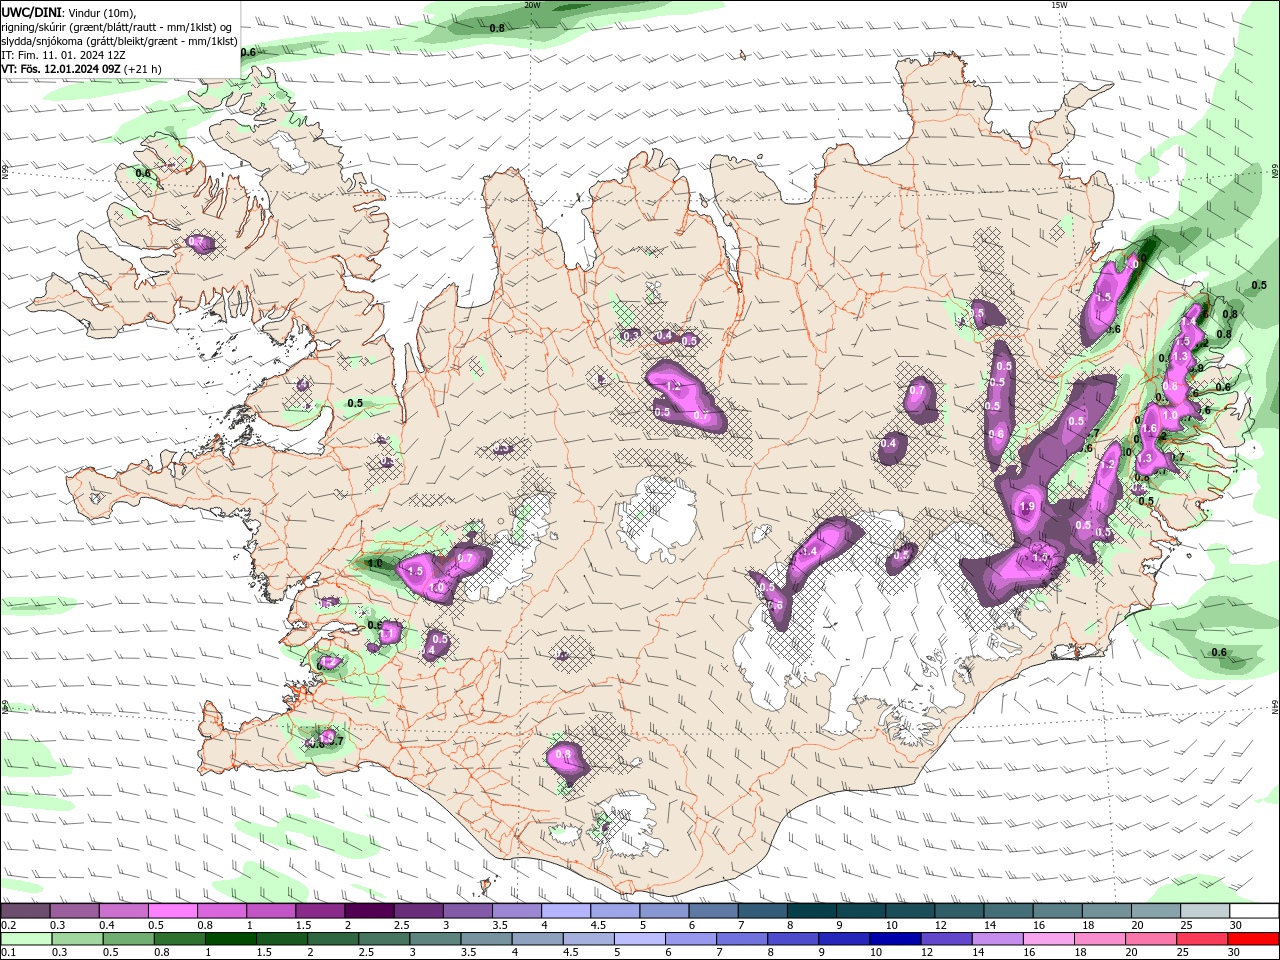Click the snow legend swatch labeled 6
The image size is (1280, 960).
712,911
